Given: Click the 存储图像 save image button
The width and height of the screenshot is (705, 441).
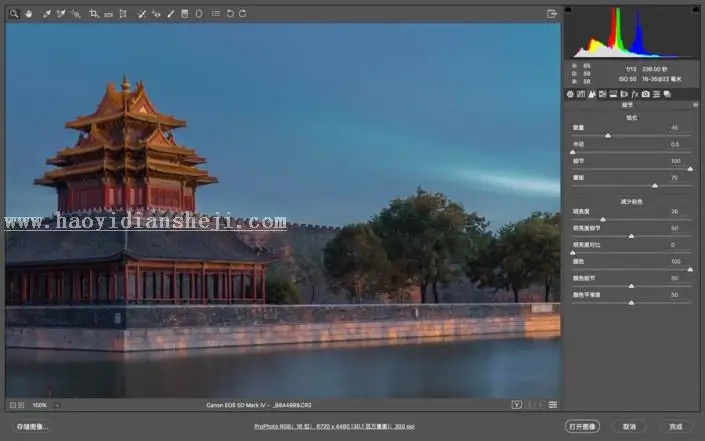Looking at the screenshot, I should pos(32,427).
